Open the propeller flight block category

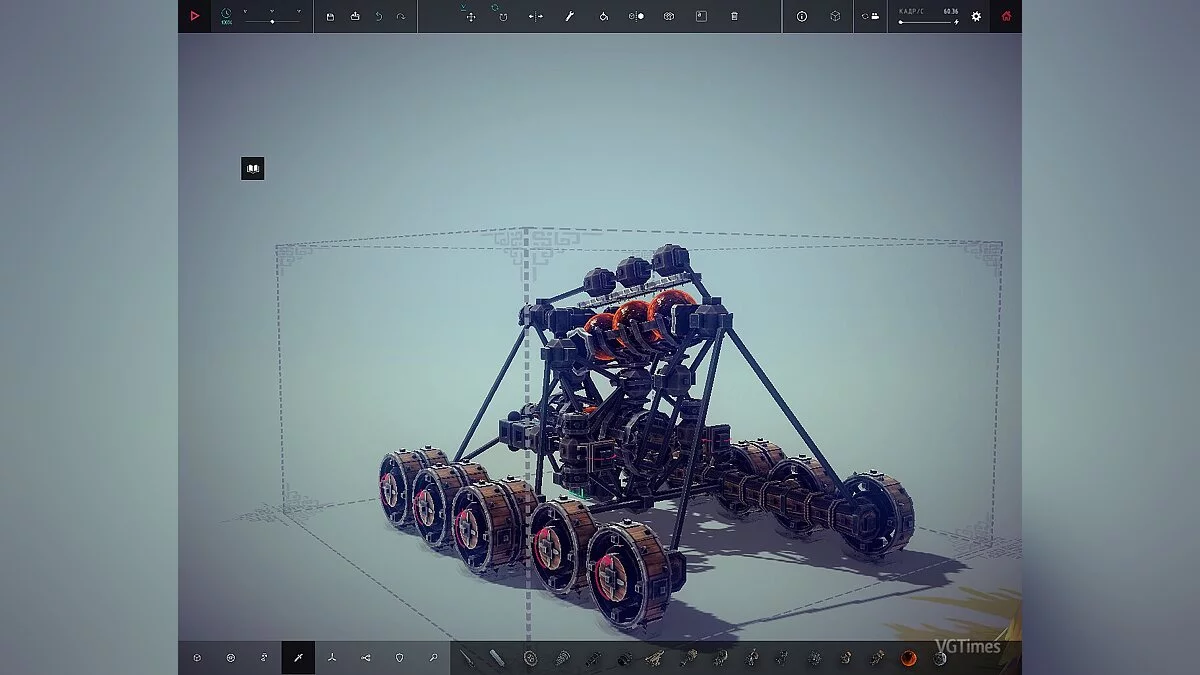(331, 658)
